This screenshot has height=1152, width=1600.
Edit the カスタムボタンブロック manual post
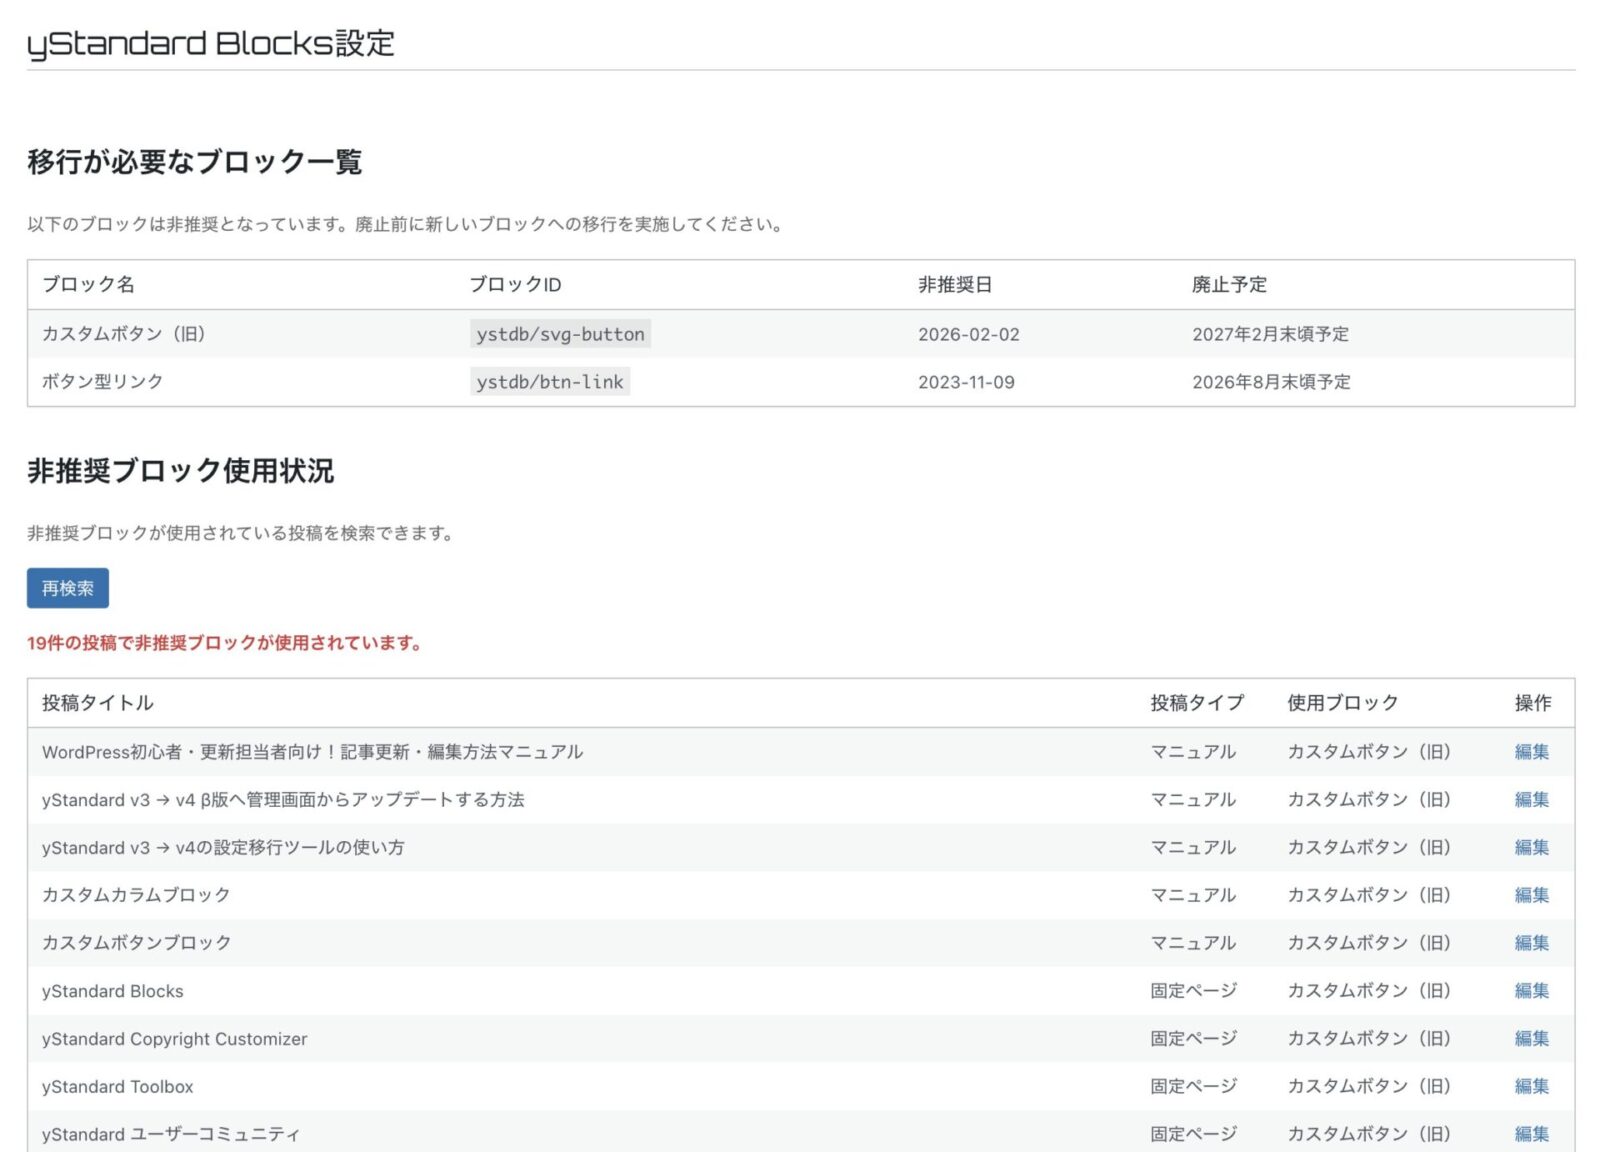coord(1531,943)
